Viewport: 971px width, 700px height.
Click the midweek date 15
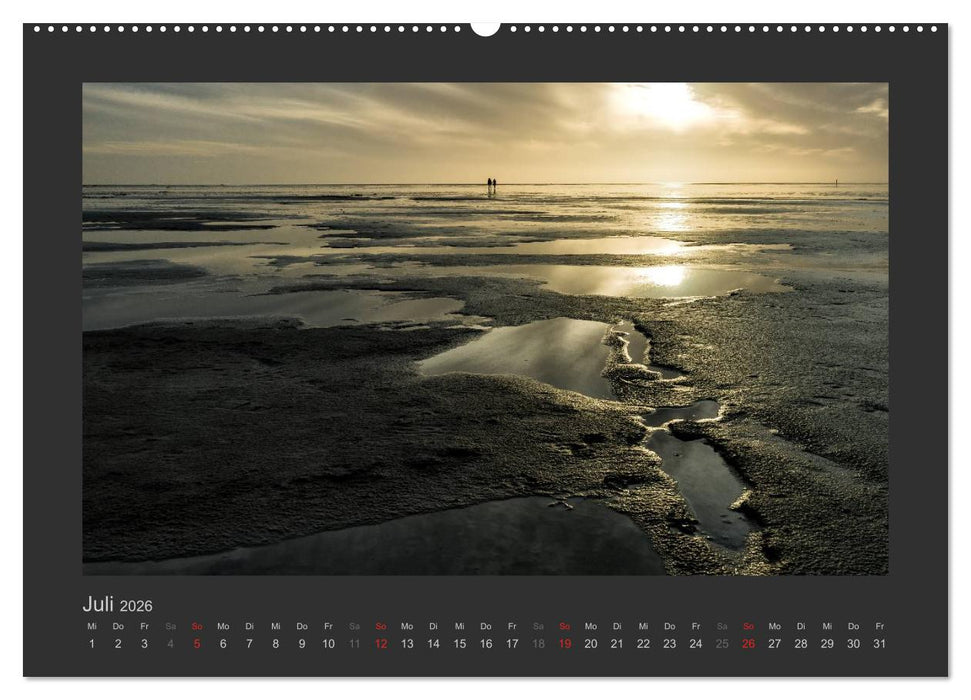pos(462,645)
